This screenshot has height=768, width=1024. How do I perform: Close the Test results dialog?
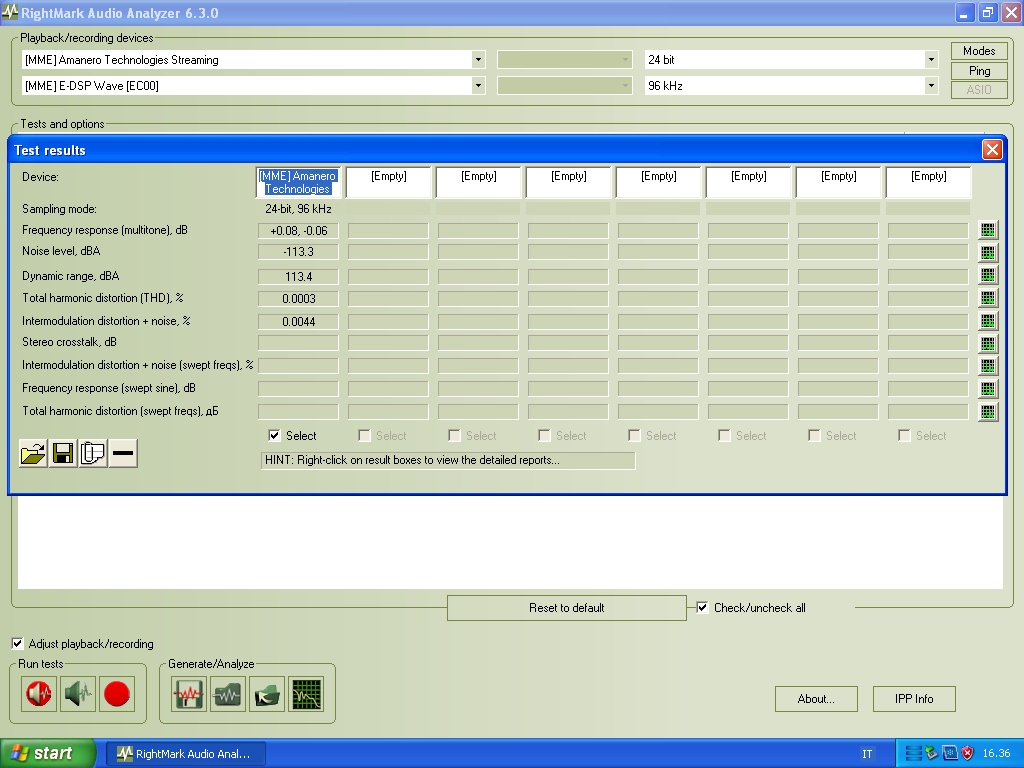pyautogui.click(x=992, y=150)
